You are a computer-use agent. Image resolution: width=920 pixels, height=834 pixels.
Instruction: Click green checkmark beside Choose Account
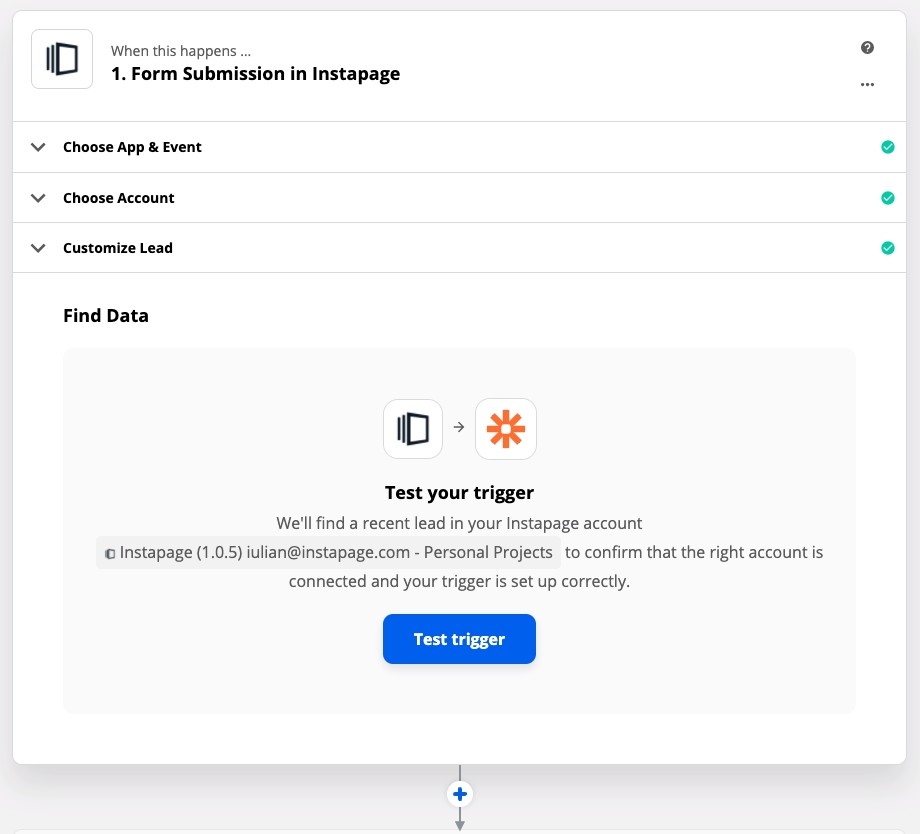pos(888,198)
